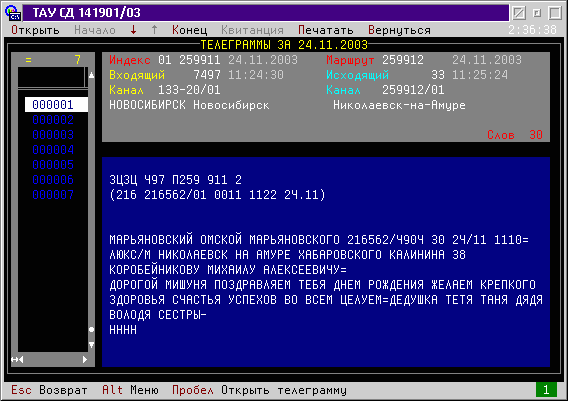Click the list scrollbar down arrow
Viewport: 568px width, 401px height.
pos(91,345)
